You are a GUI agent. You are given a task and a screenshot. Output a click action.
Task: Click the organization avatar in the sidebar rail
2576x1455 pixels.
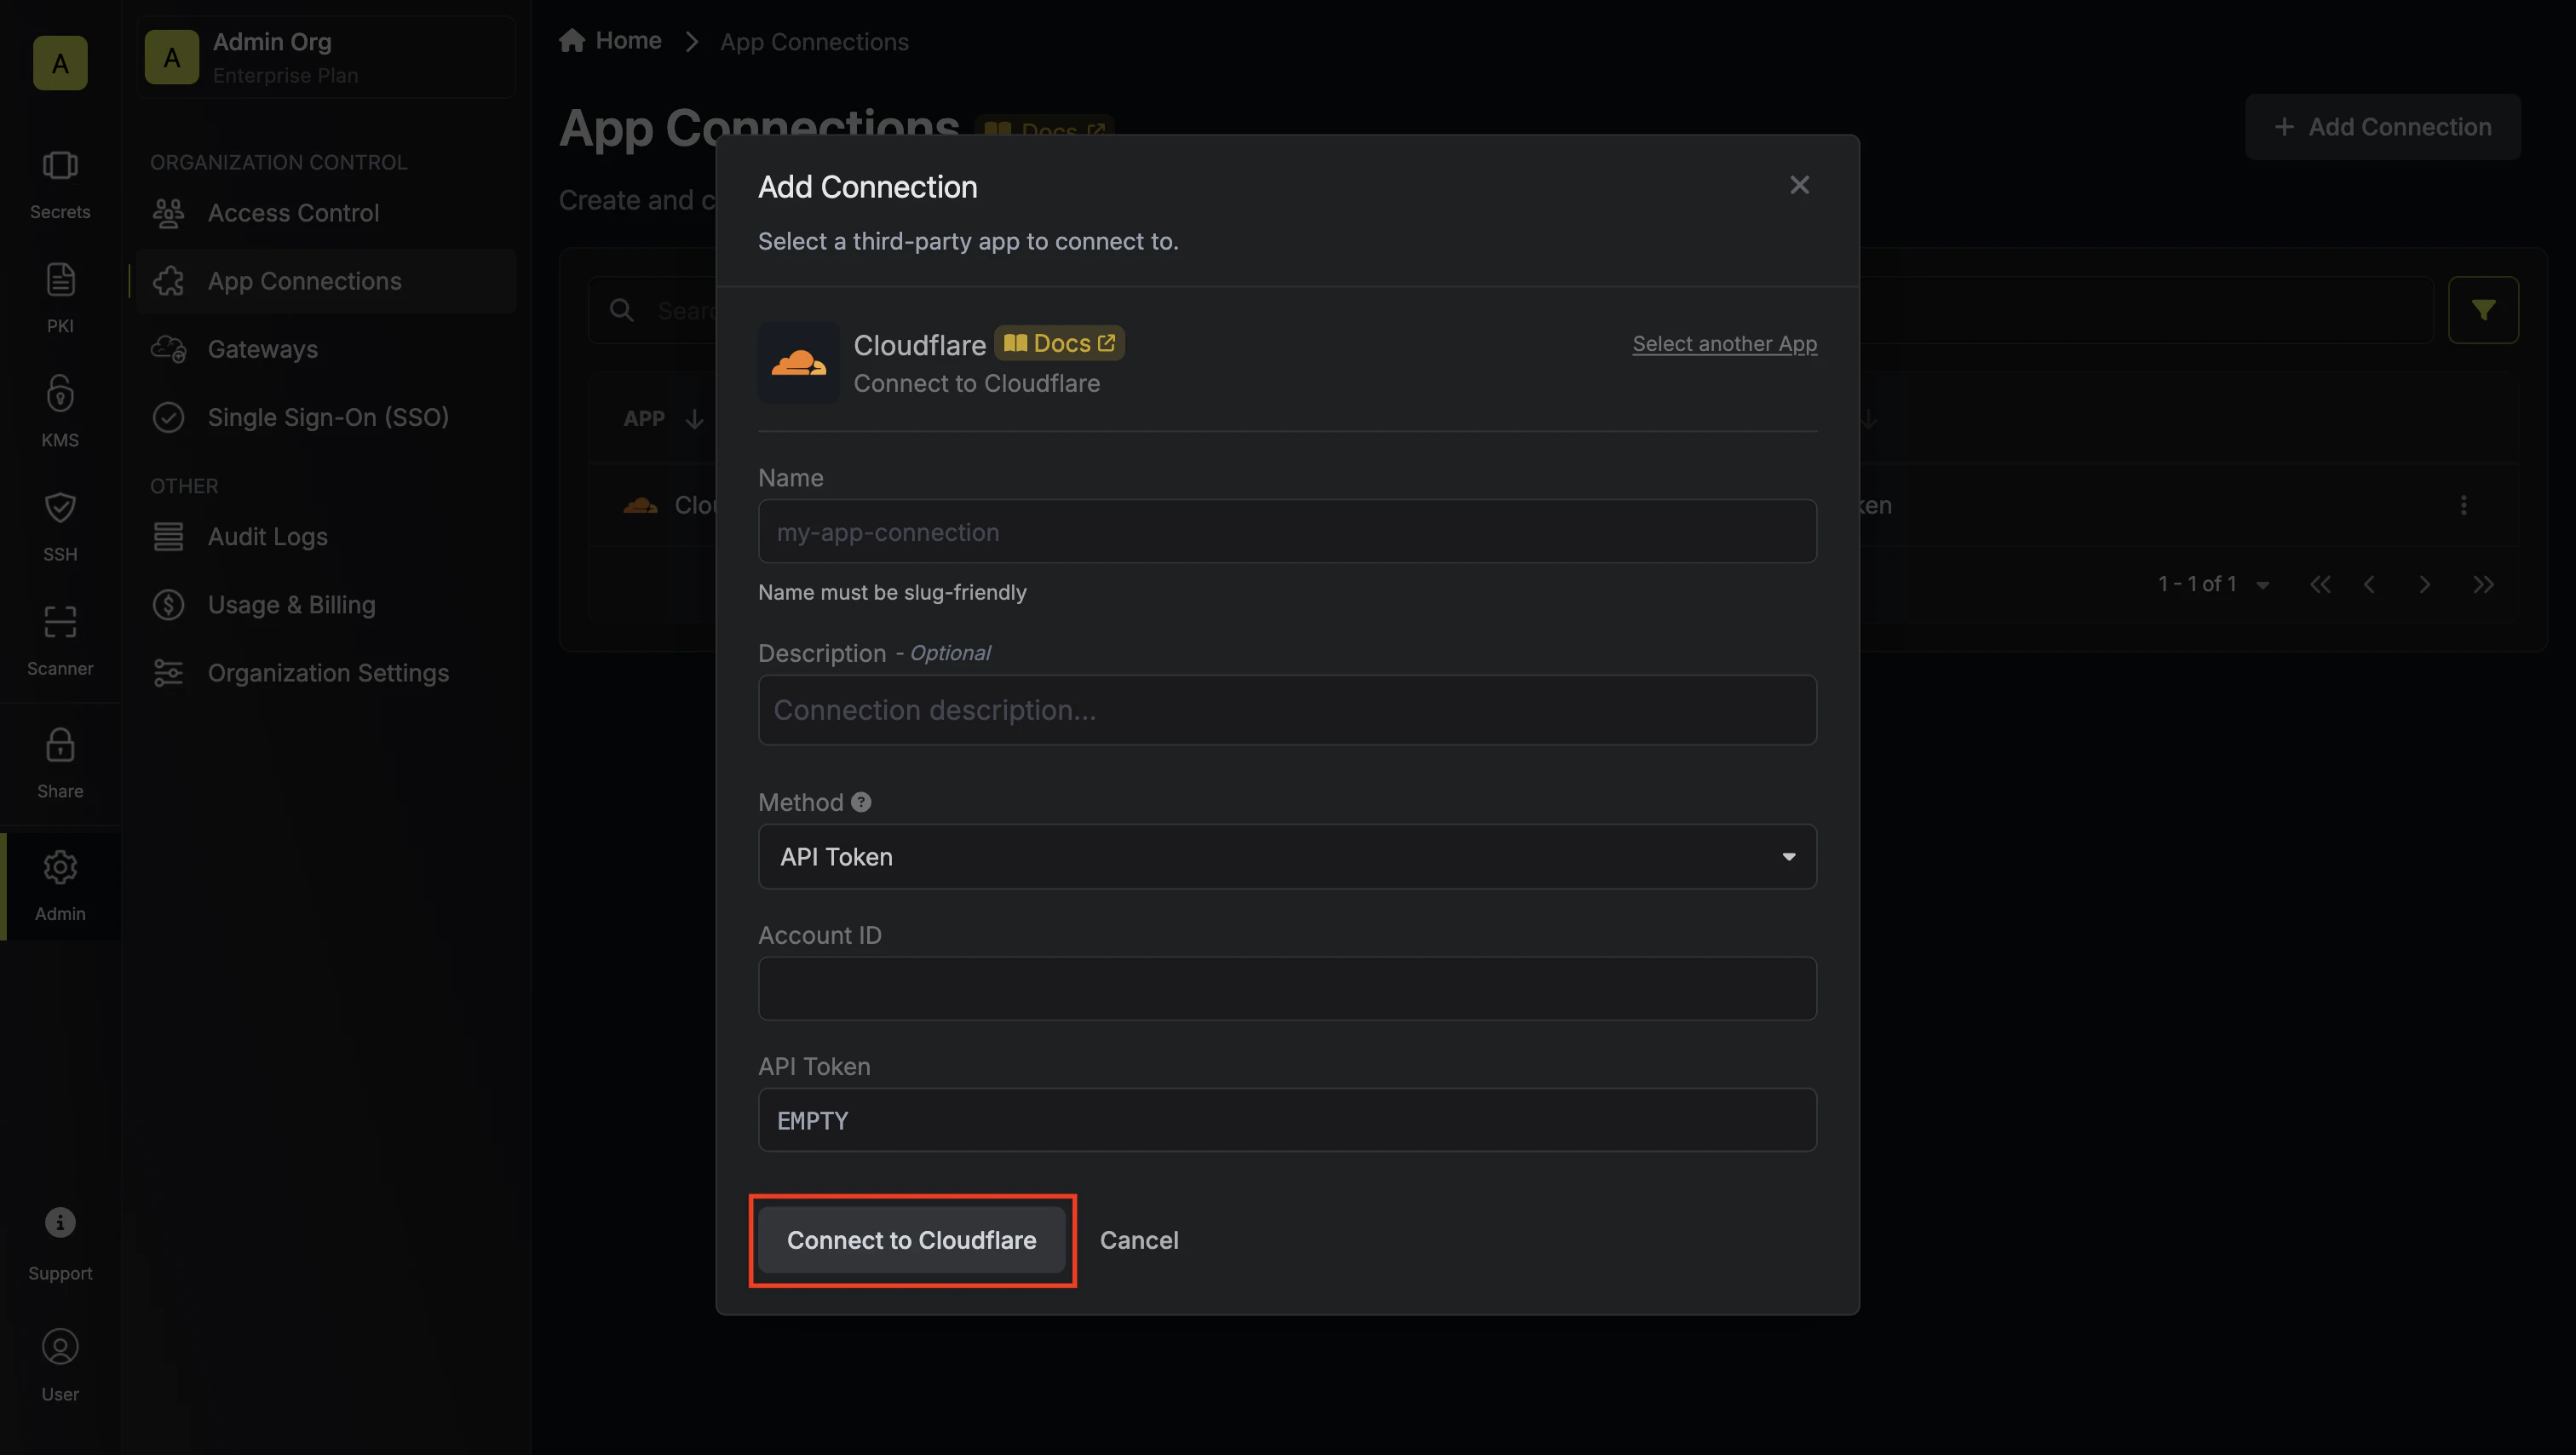tap(60, 63)
